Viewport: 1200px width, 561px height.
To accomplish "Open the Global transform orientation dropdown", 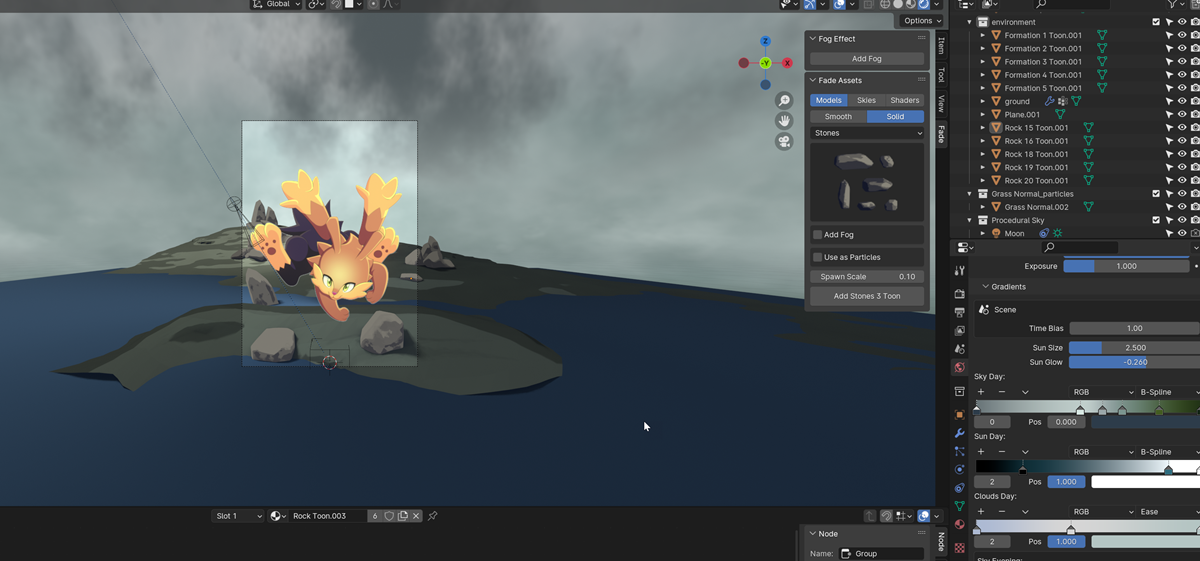I will tap(277, 4).
